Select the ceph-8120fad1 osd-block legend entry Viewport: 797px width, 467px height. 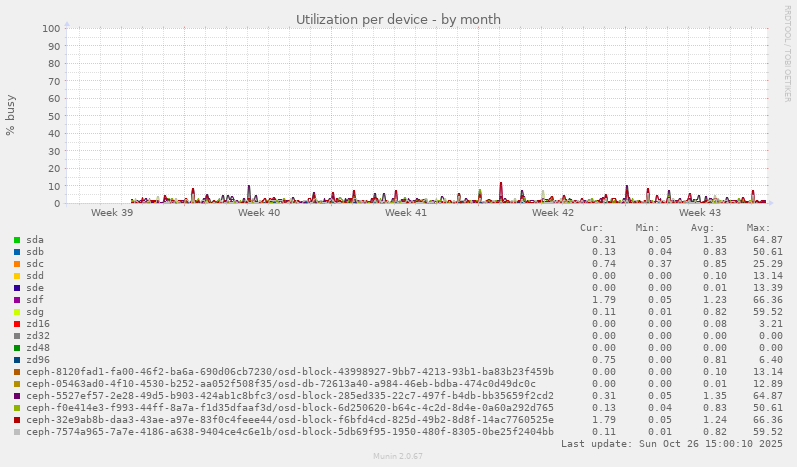coord(290,372)
